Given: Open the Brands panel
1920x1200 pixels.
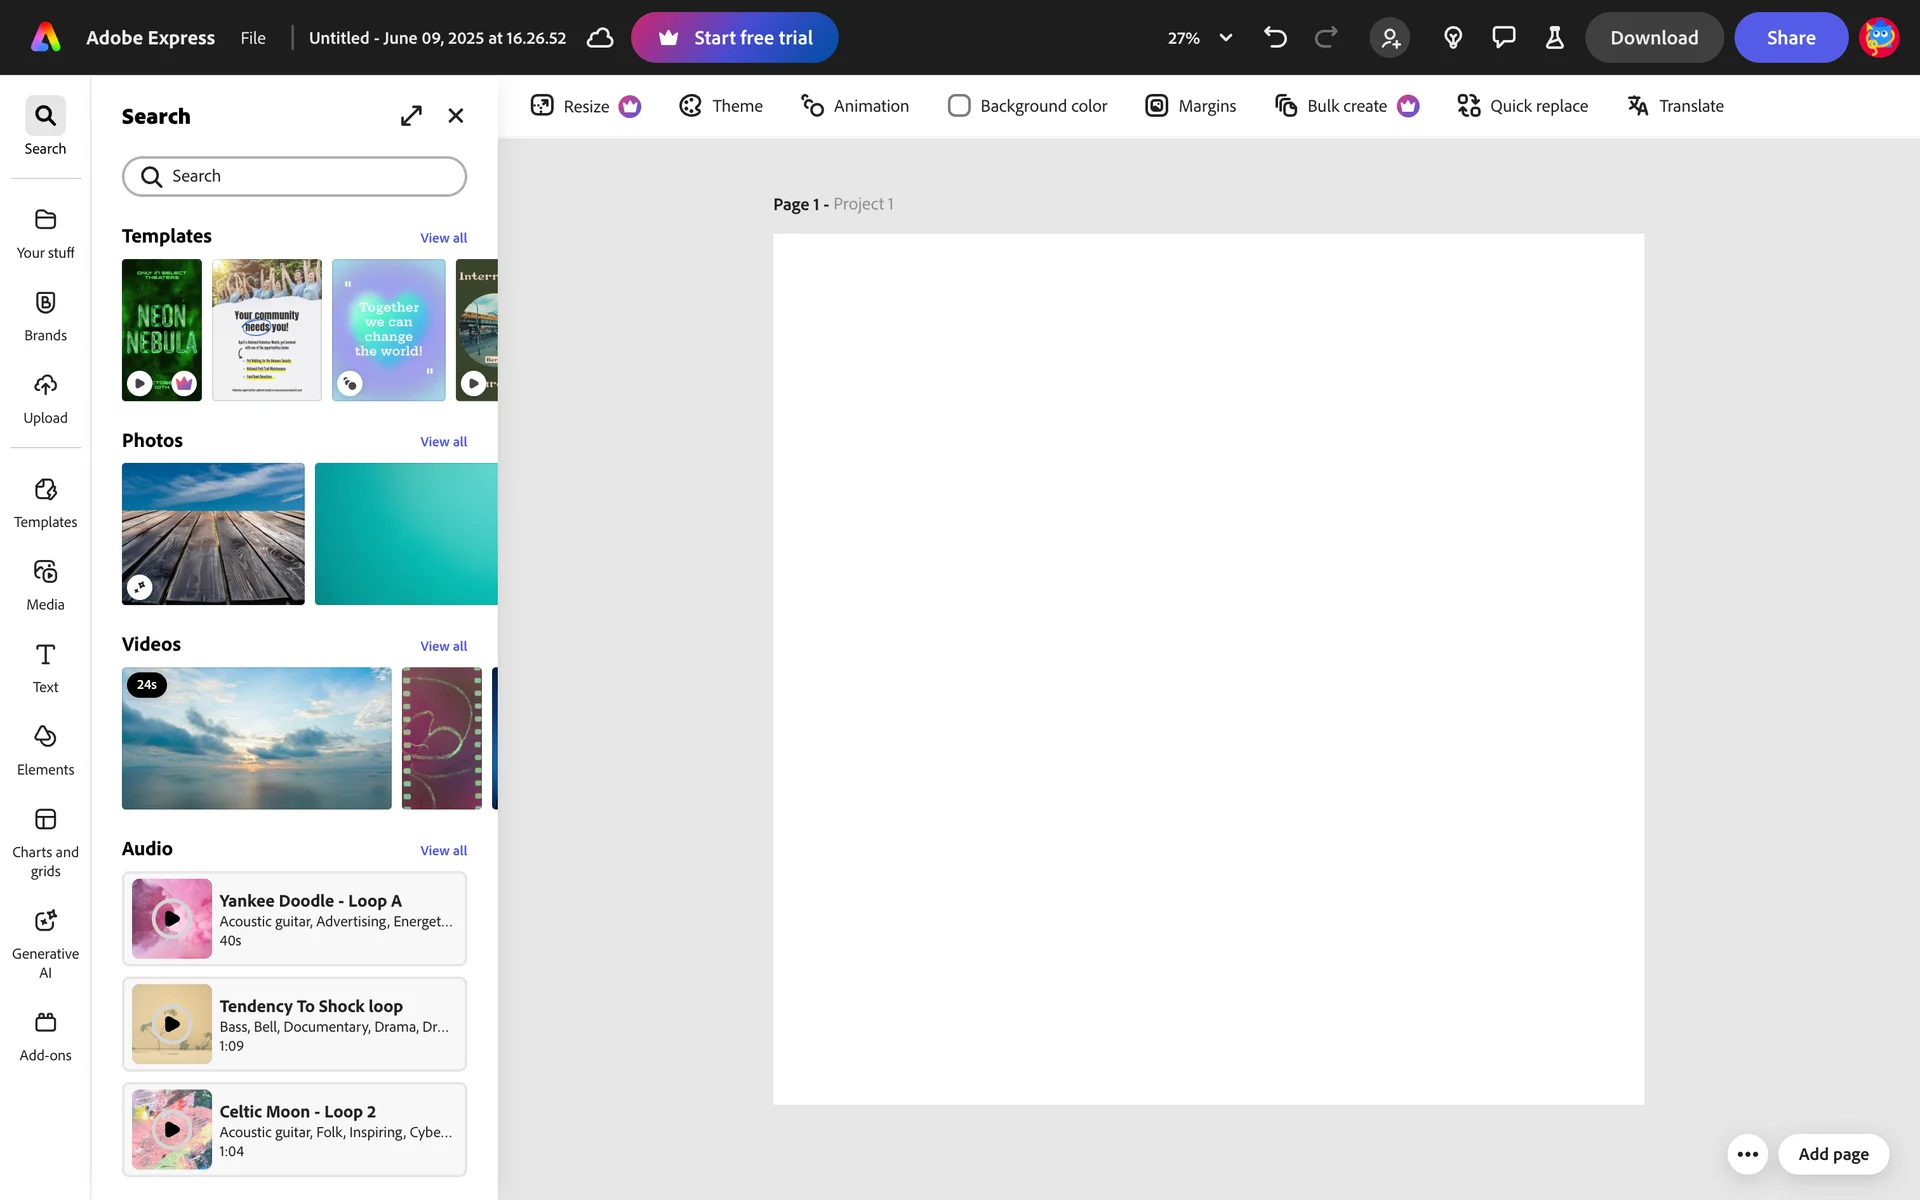Looking at the screenshot, I should point(45,316).
